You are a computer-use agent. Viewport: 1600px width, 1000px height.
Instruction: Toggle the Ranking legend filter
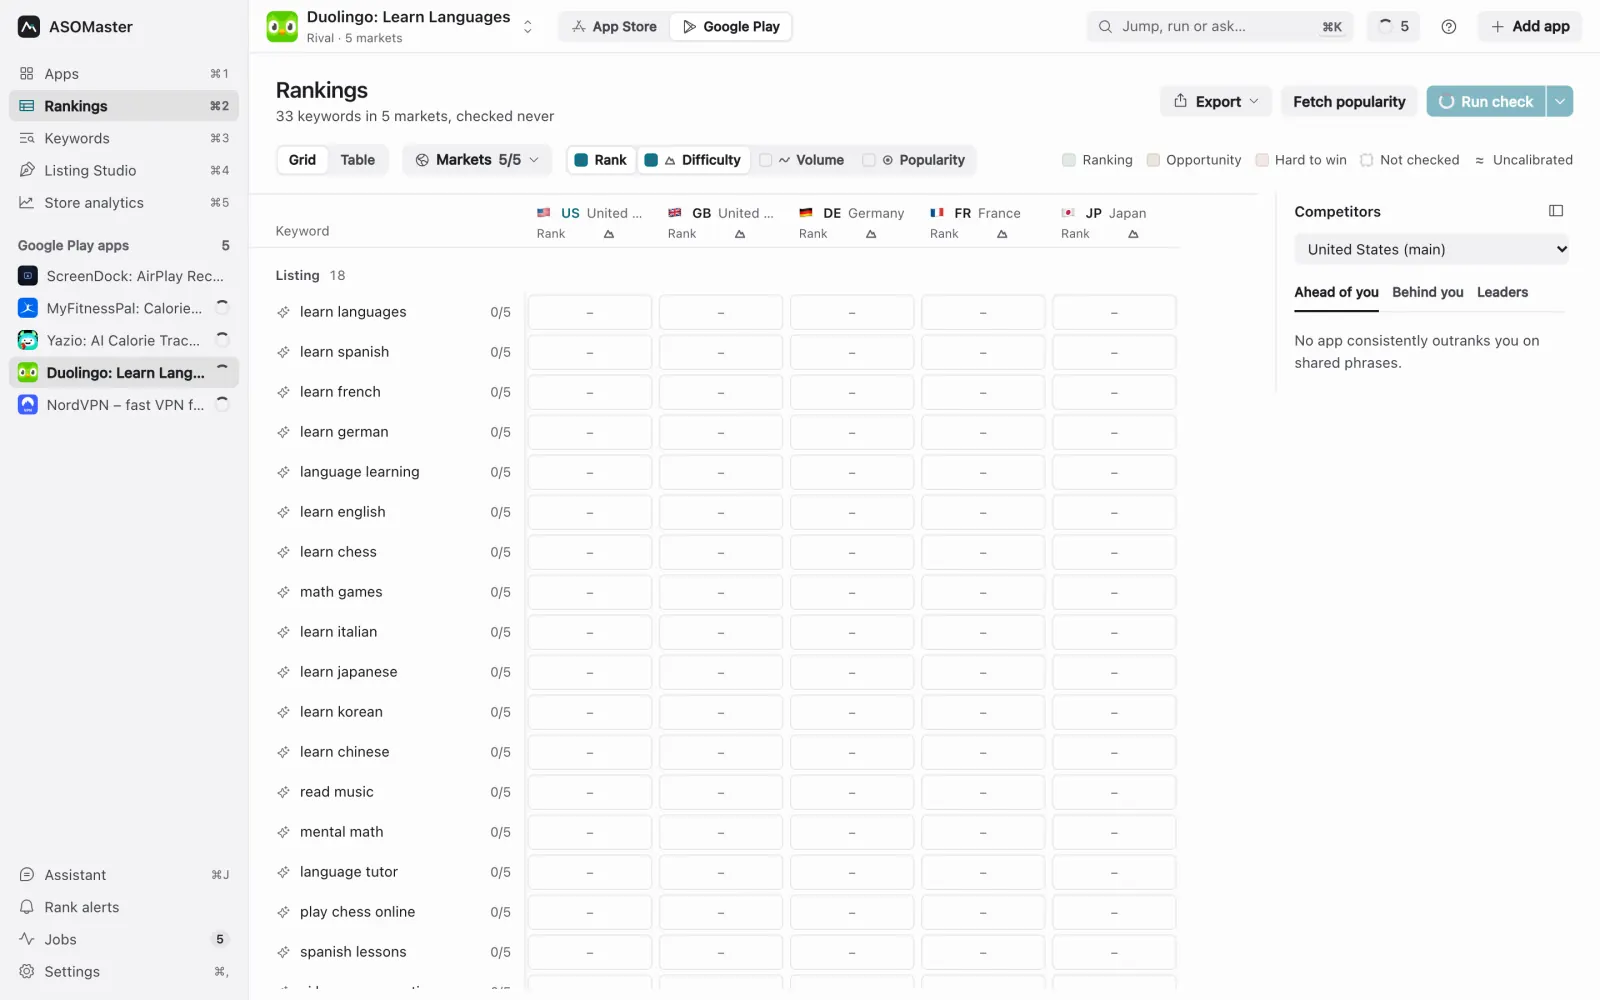pos(1097,160)
